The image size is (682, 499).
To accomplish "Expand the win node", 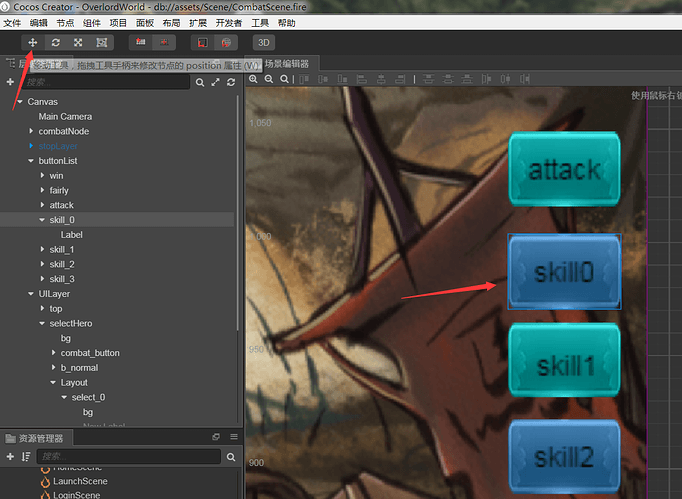I will click(x=42, y=175).
